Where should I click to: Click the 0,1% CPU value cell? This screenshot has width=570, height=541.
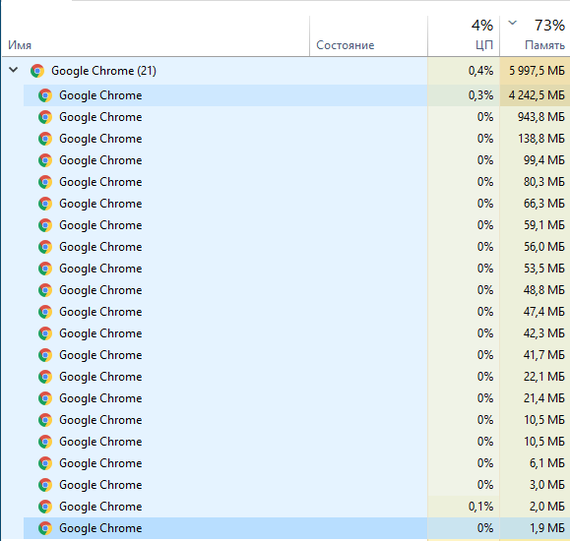(463, 506)
